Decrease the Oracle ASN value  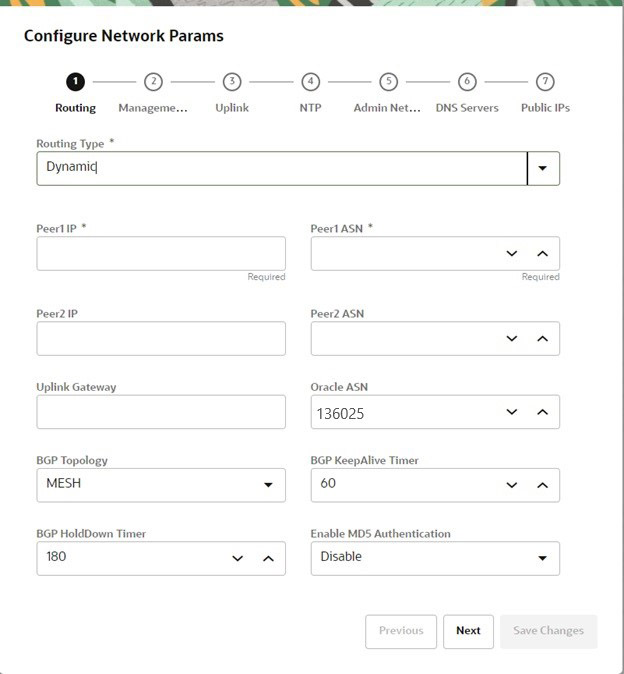coord(512,412)
